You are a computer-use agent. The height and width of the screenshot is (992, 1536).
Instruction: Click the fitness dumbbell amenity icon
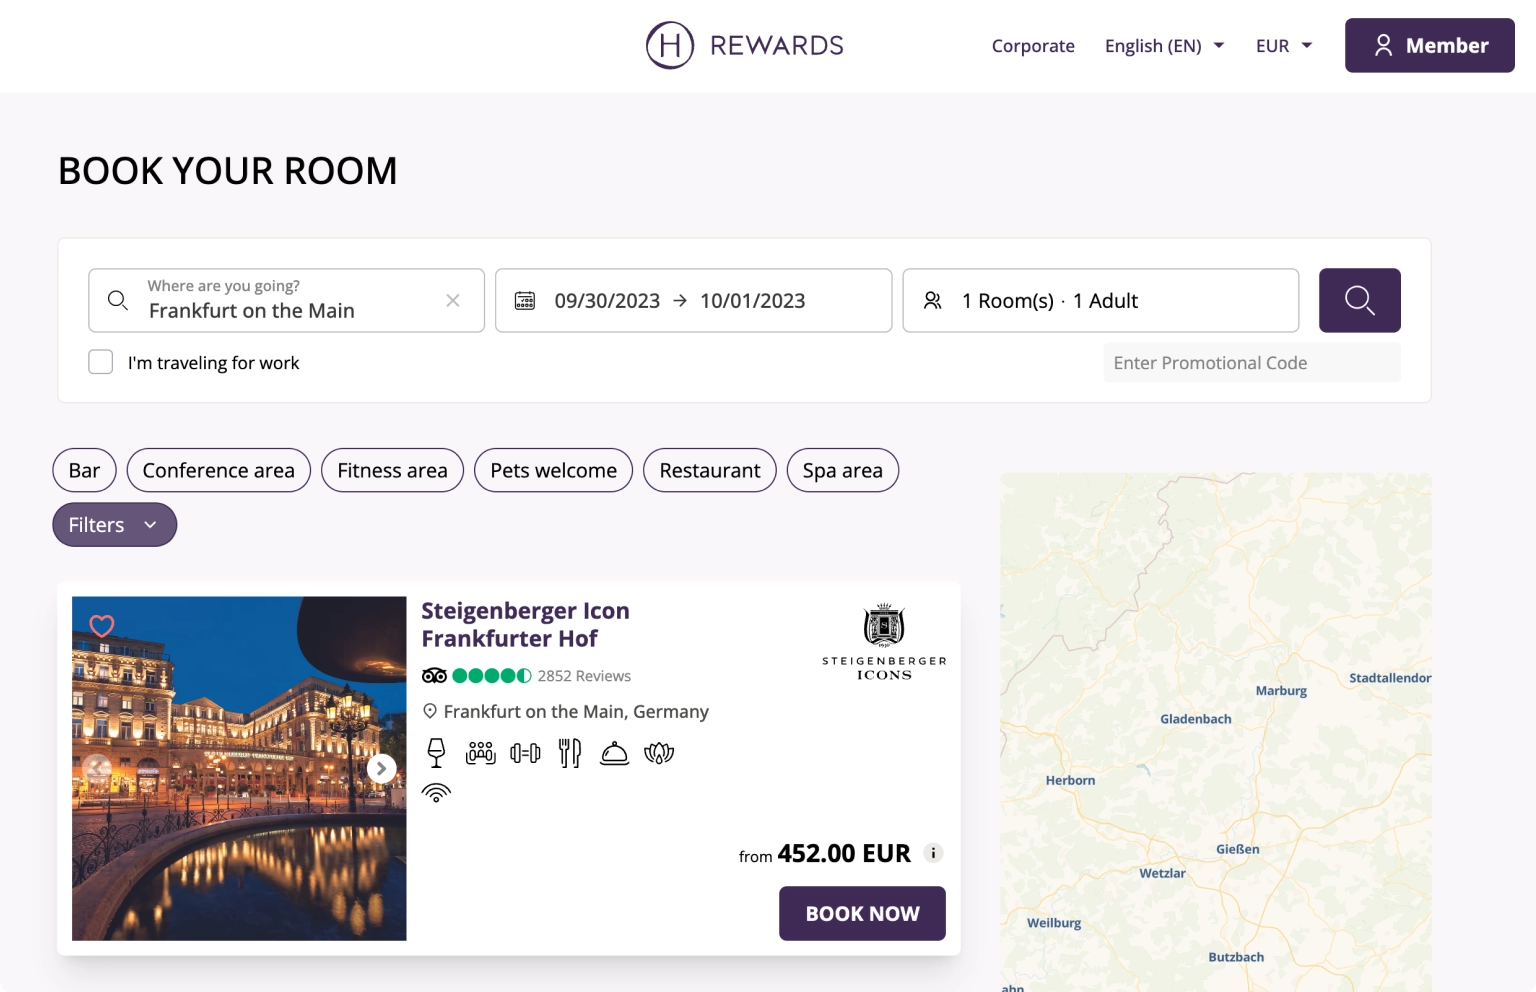click(525, 753)
